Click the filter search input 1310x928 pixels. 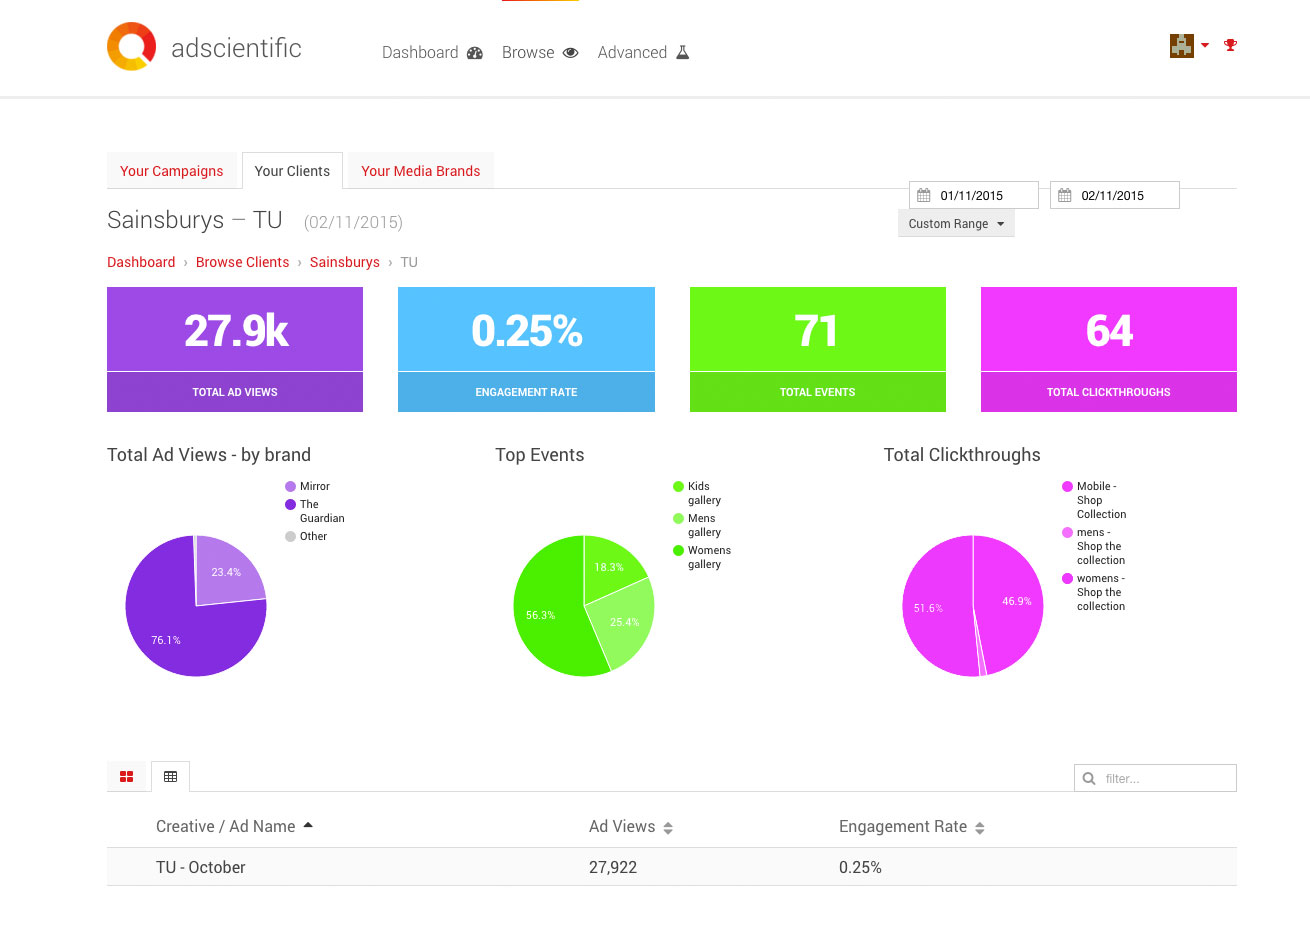[x=1156, y=778]
